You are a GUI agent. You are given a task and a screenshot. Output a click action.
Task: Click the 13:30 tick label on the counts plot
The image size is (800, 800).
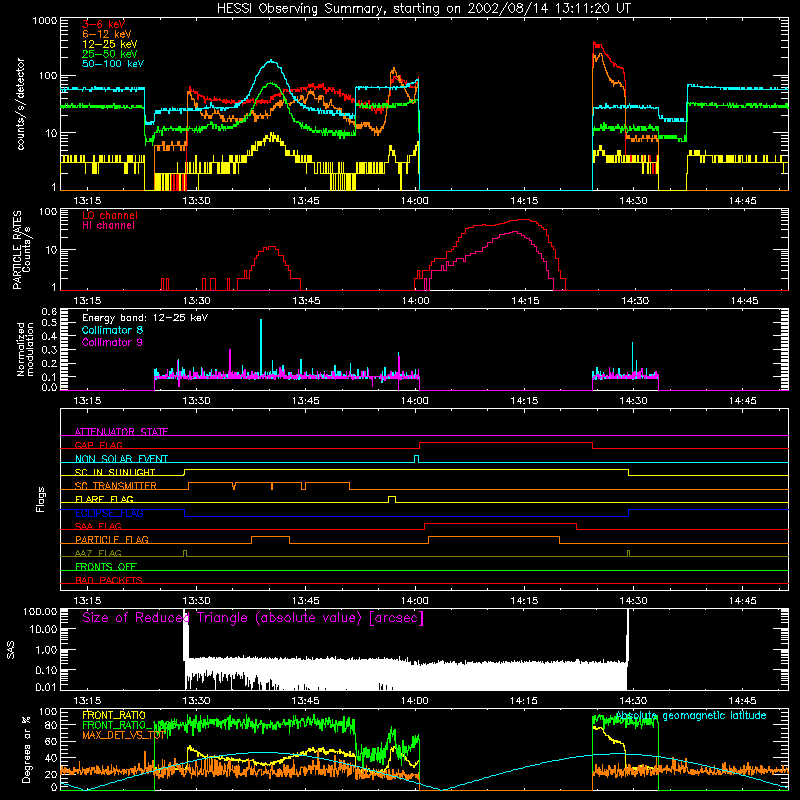[x=196, y=201]
